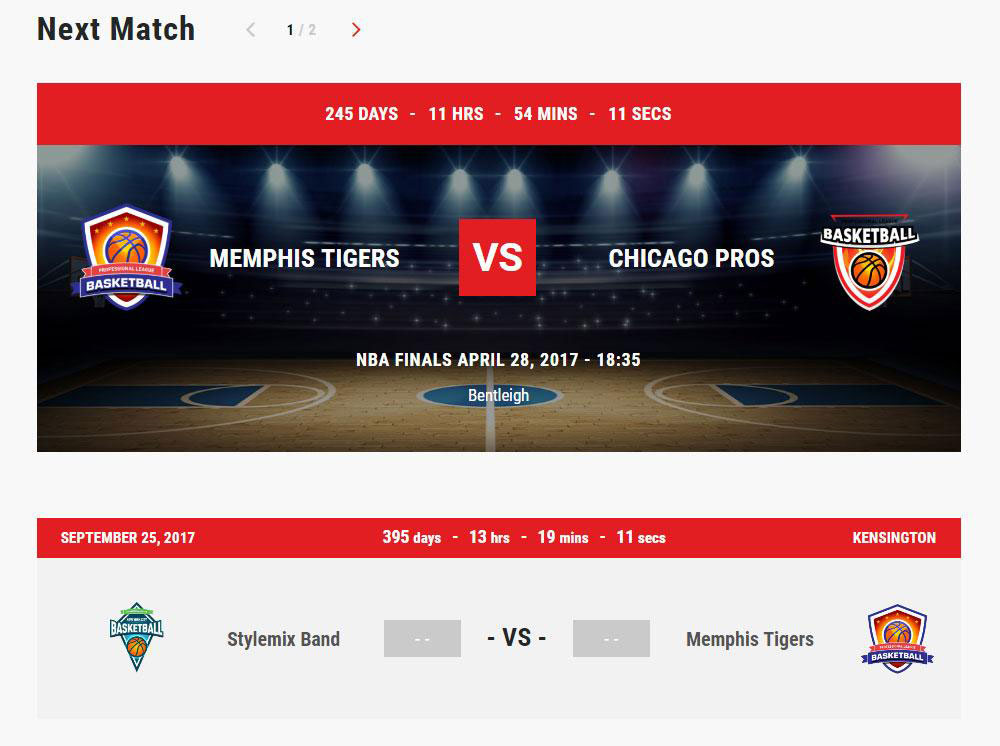Click the Bentleigh venue label

click(498, 395)
